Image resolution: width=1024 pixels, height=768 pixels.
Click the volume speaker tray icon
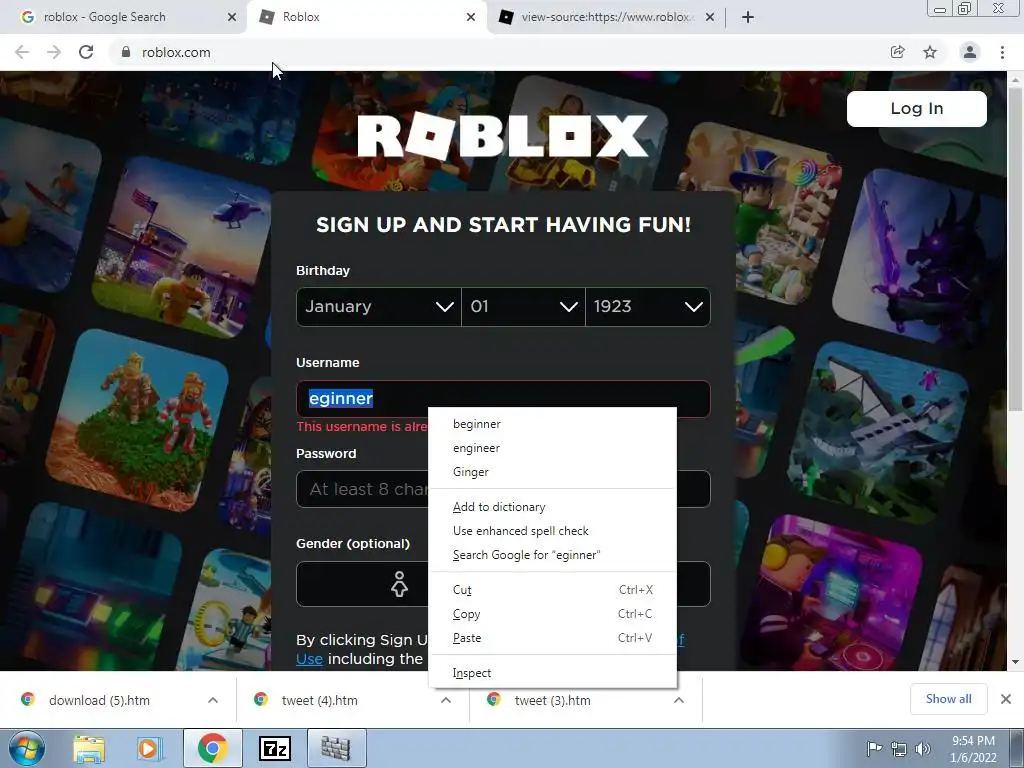click(x=923, y=748)
